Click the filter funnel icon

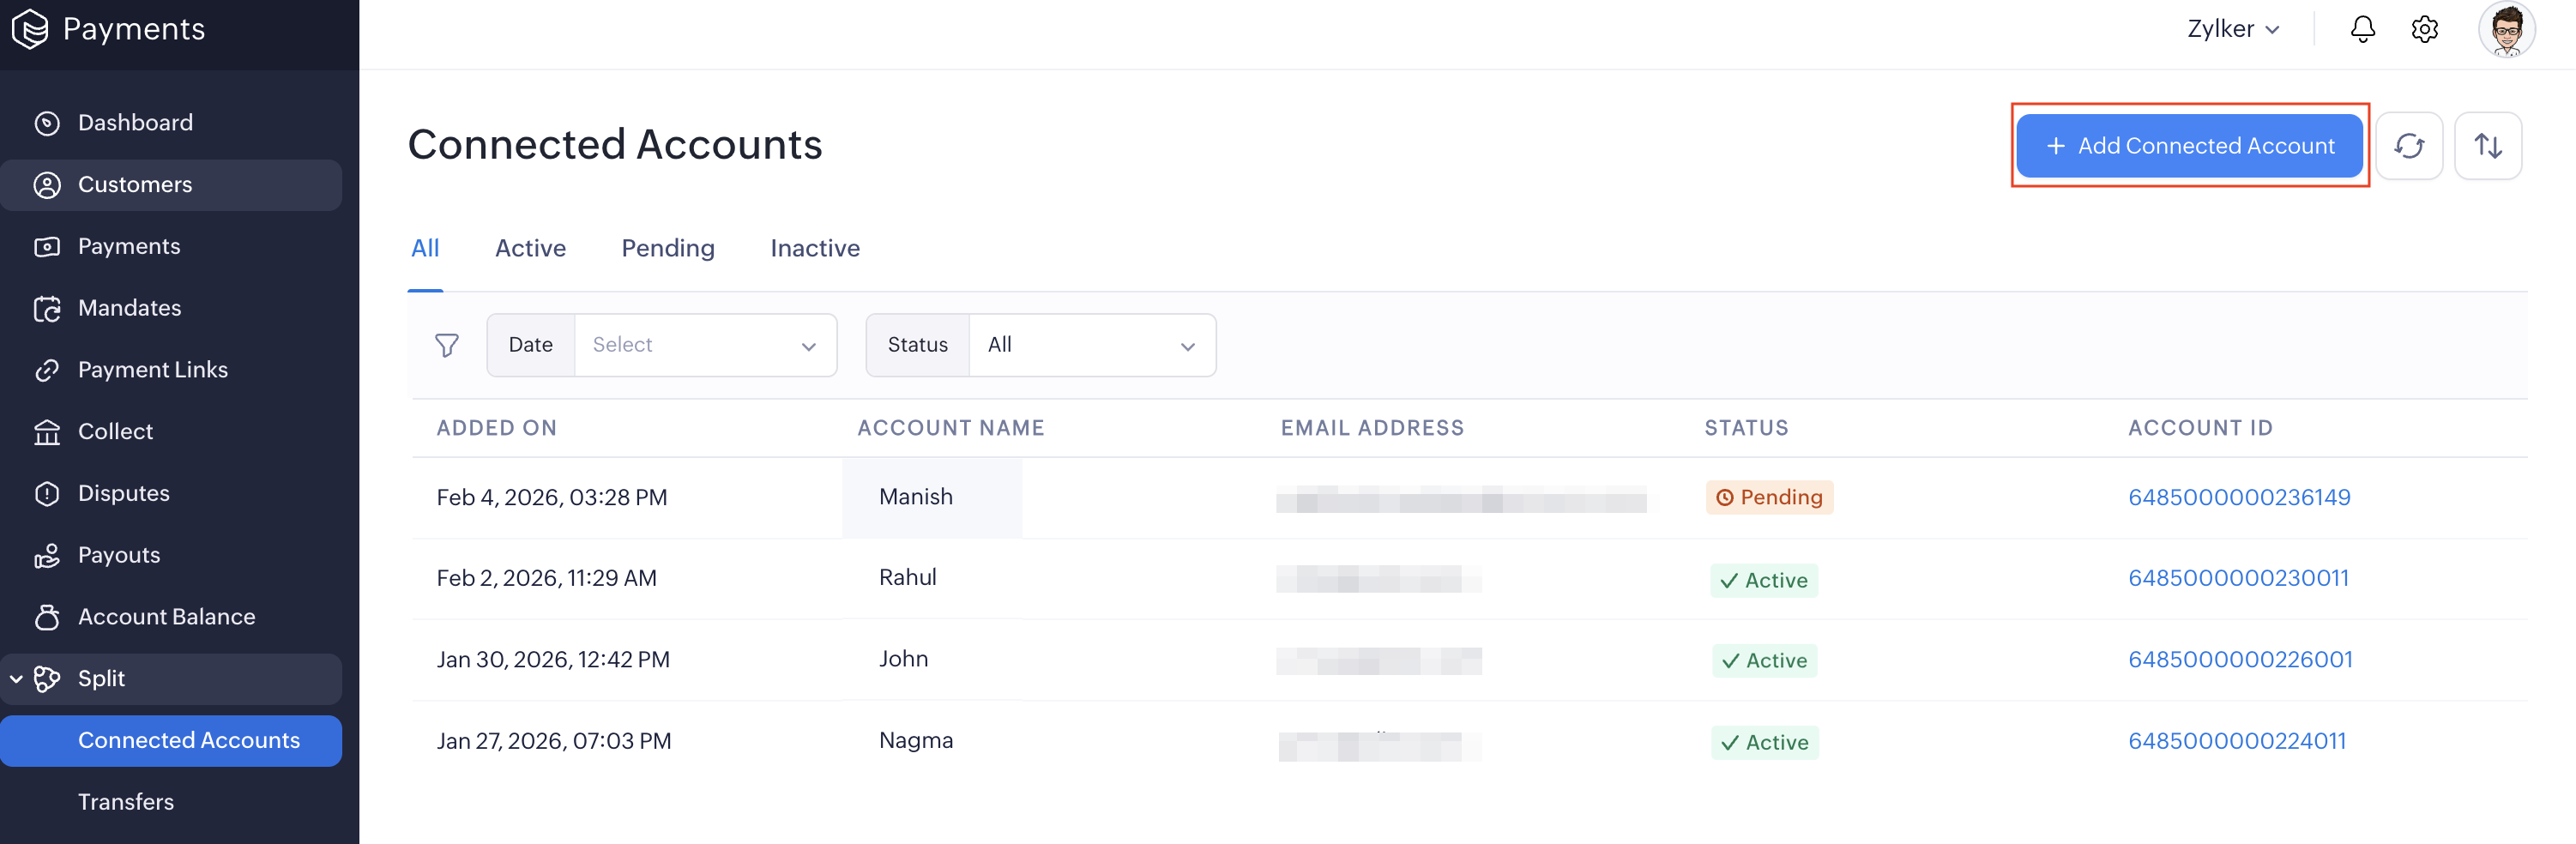[446, 345]
